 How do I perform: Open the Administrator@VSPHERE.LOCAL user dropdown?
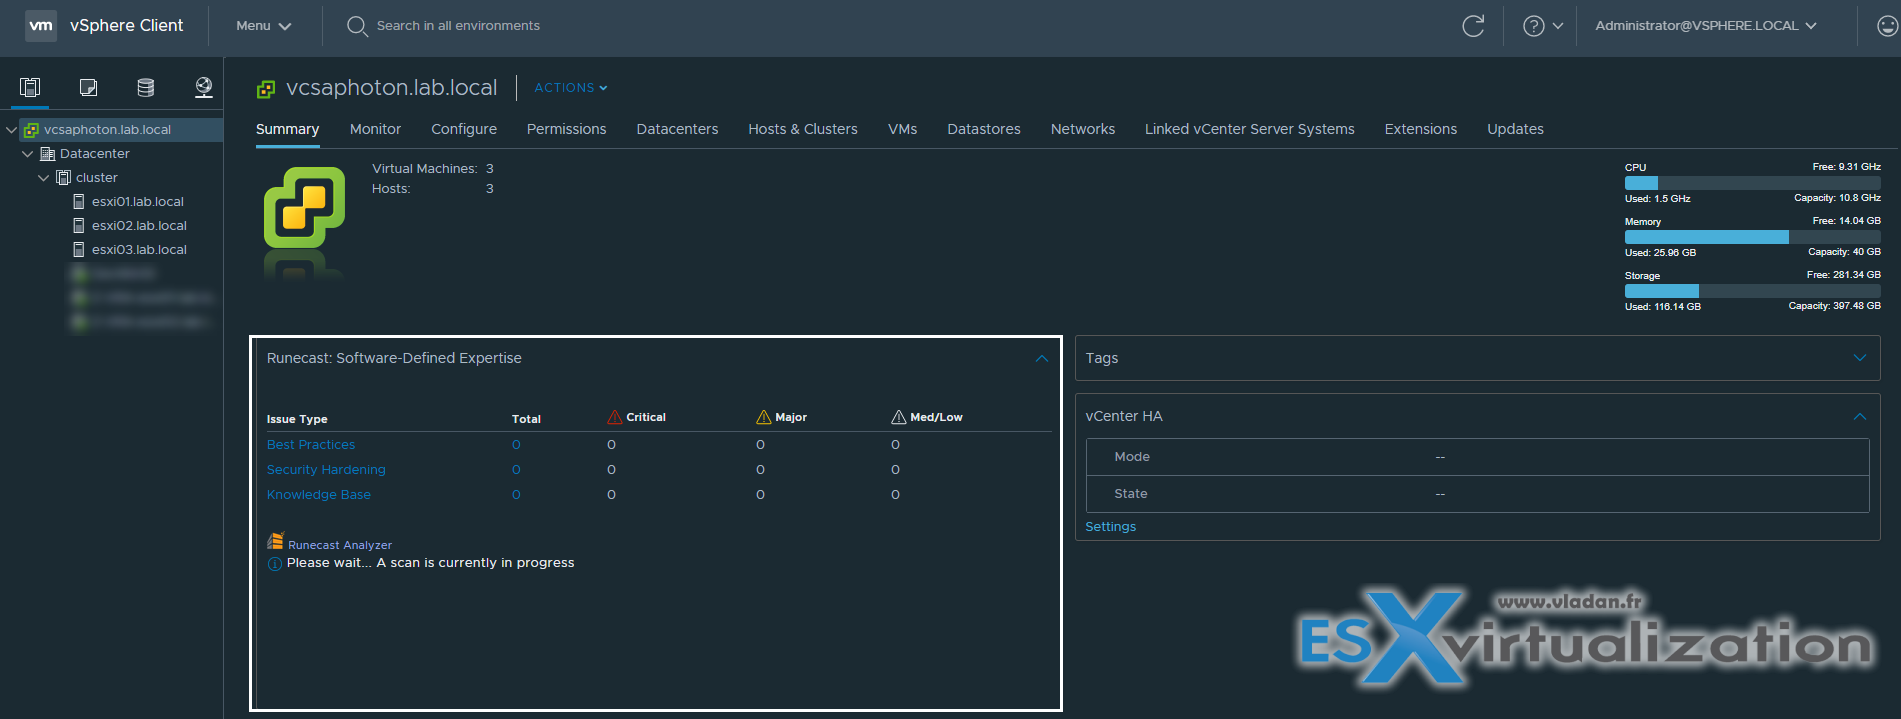pyautogui.click(x=1706, y=26)
